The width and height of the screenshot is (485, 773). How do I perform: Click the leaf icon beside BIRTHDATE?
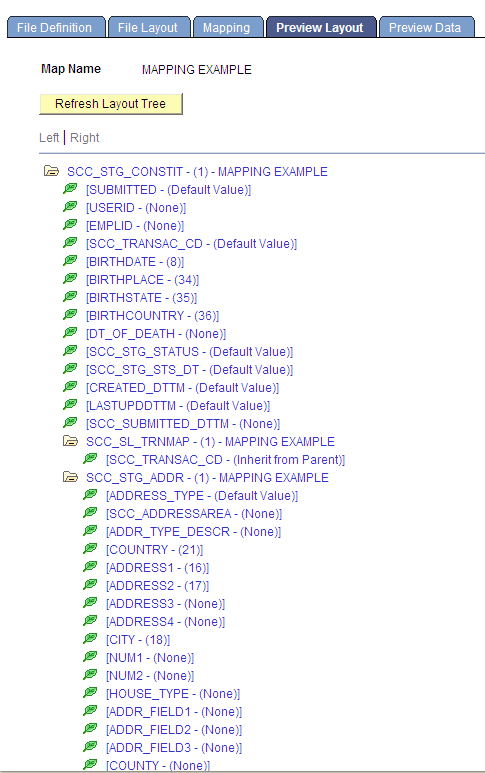click(70, 260)
